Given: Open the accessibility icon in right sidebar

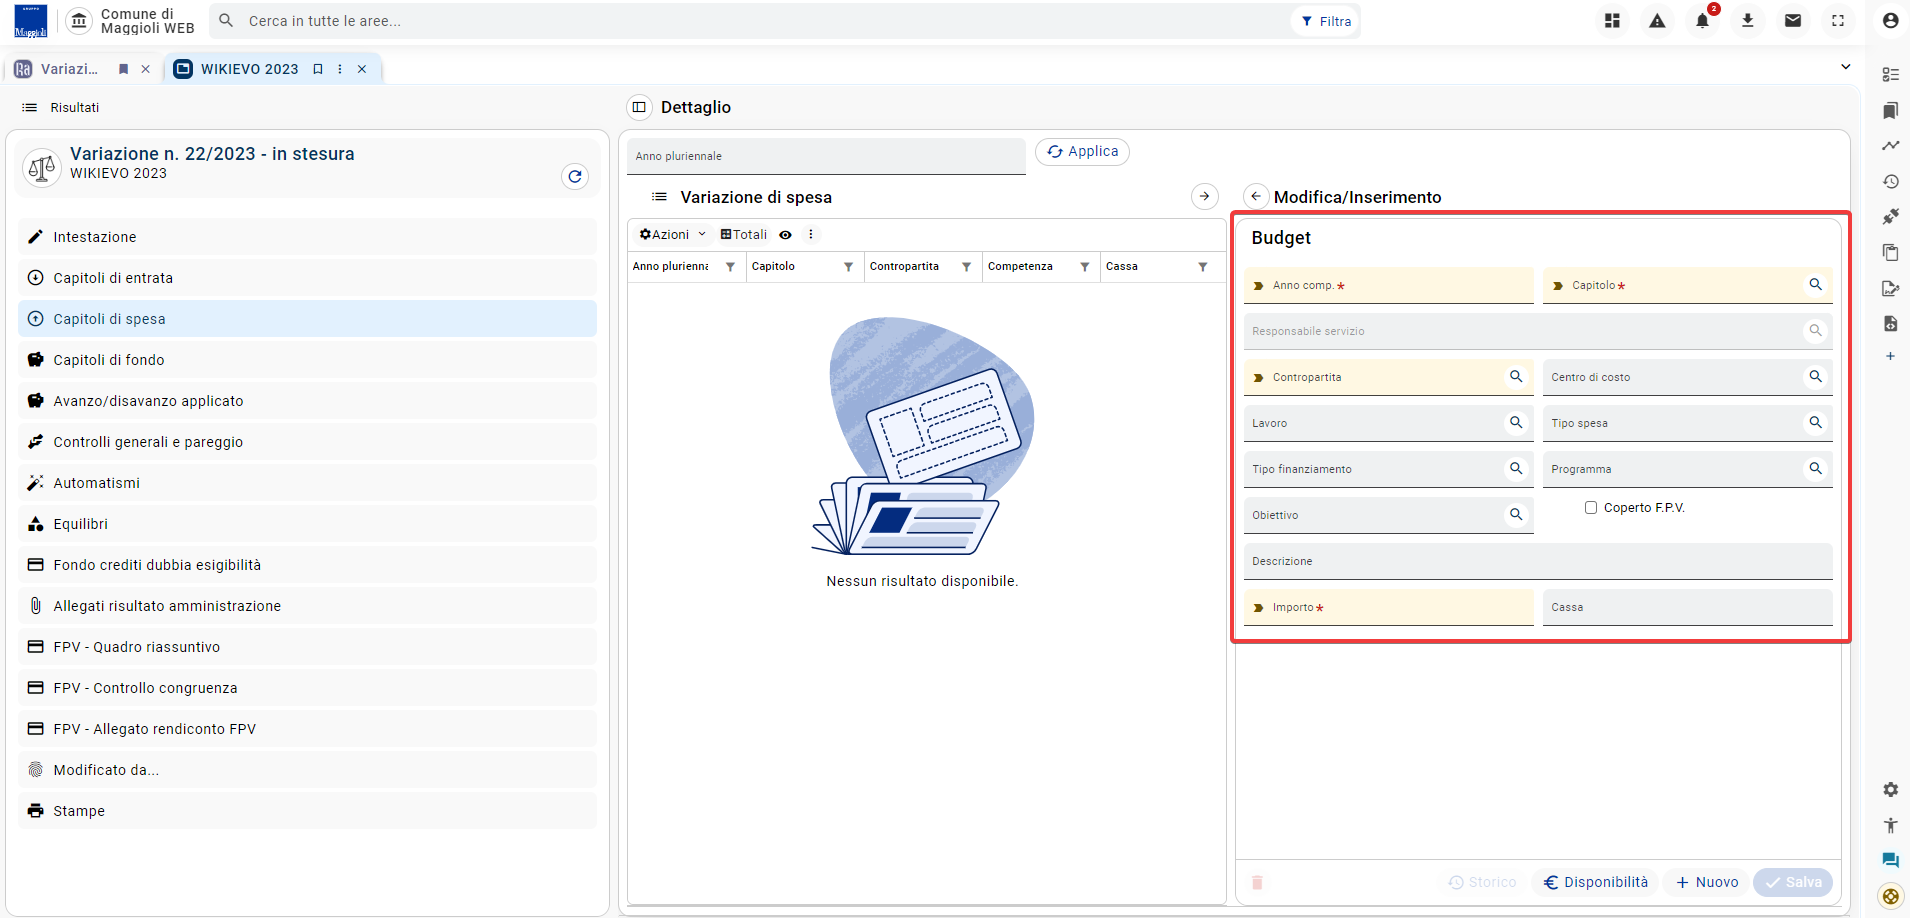Looking at the screenshot, I should [x=1890, y=825].
